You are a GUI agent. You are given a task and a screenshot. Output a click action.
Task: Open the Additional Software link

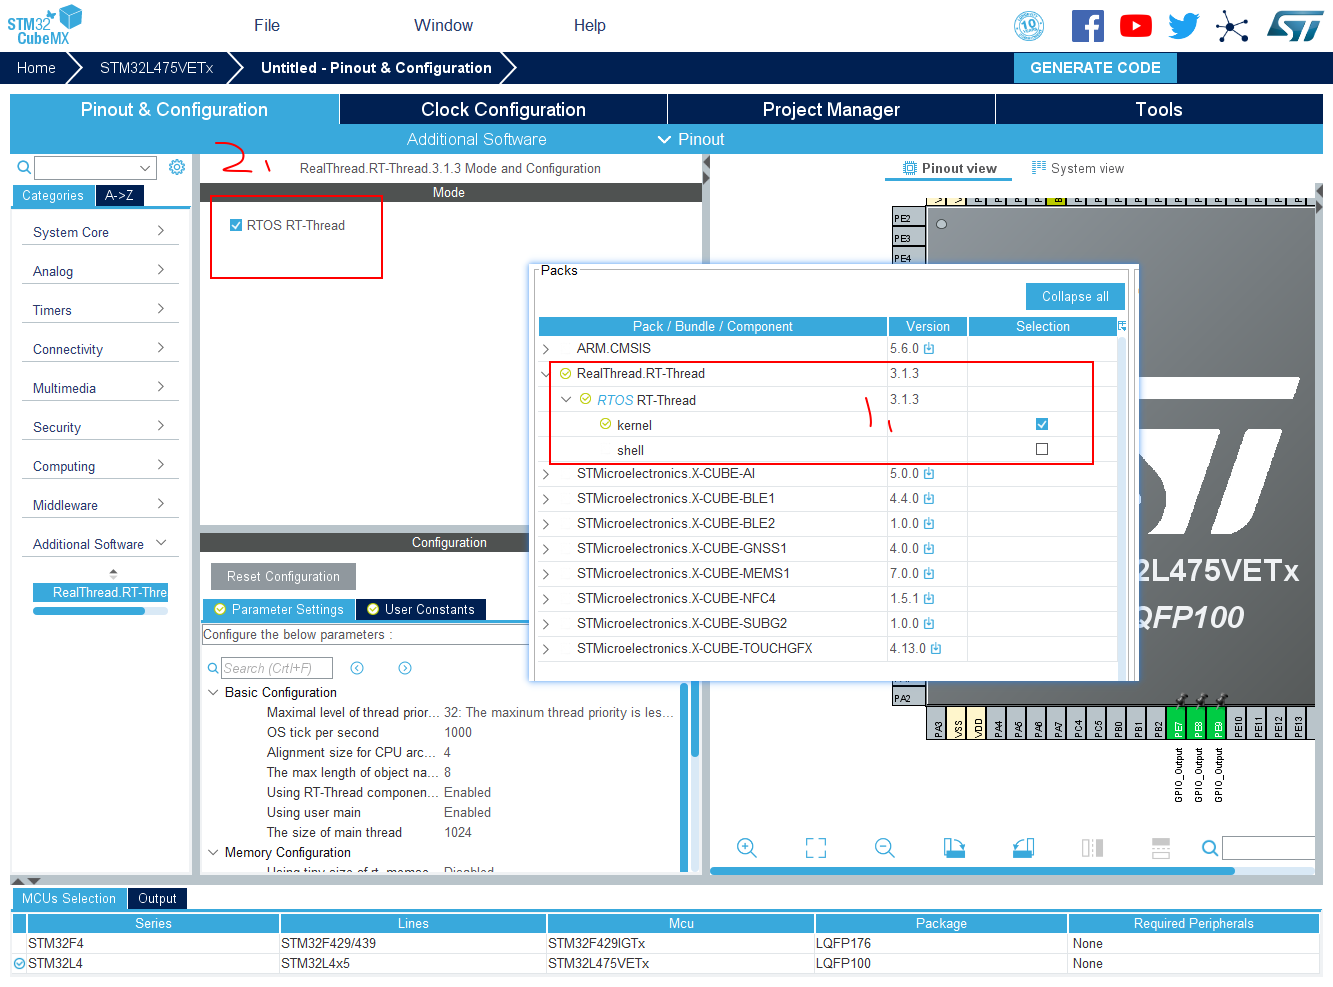[476, 139]
